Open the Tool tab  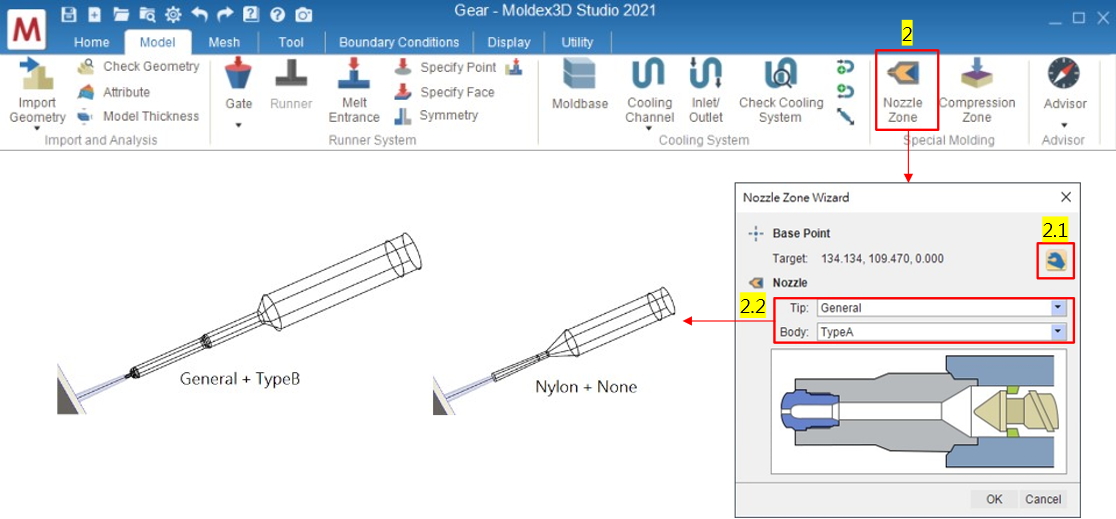pos(291,42)
